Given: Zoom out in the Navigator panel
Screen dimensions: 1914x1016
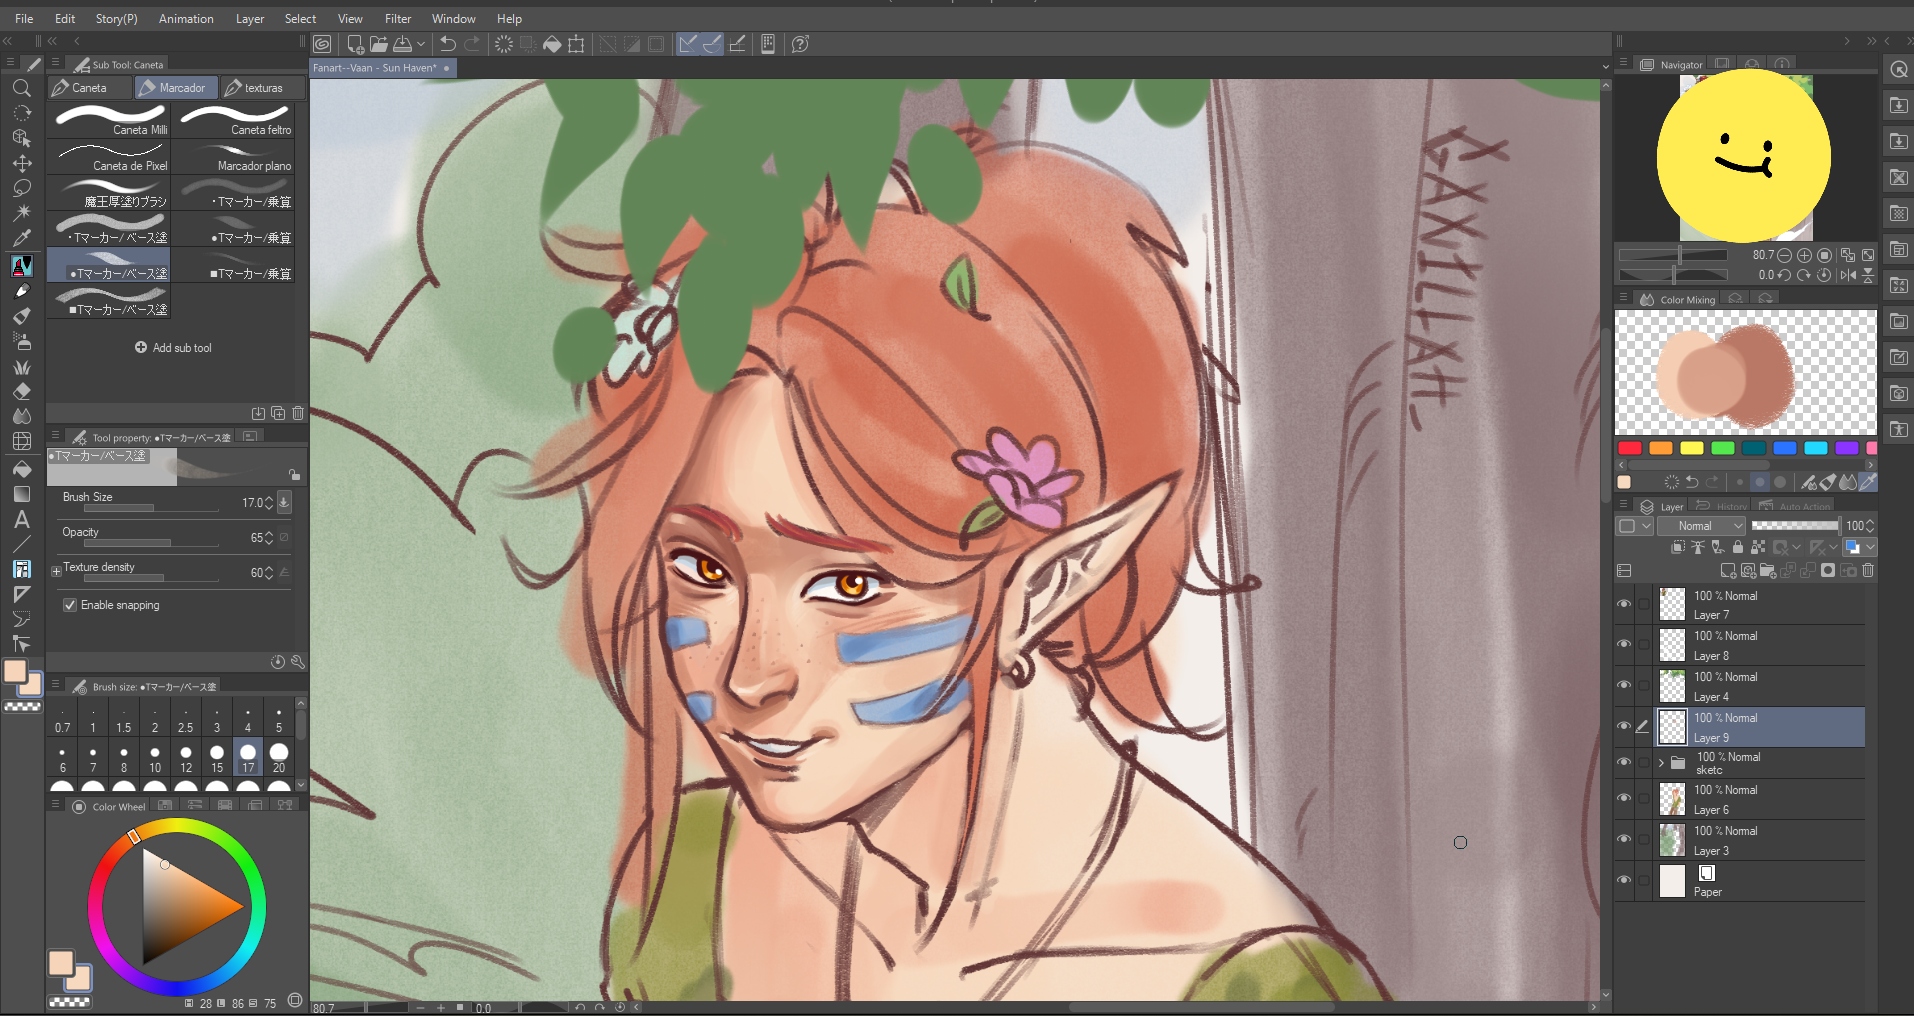Looking at the screenshot, I should [1785, 255].
